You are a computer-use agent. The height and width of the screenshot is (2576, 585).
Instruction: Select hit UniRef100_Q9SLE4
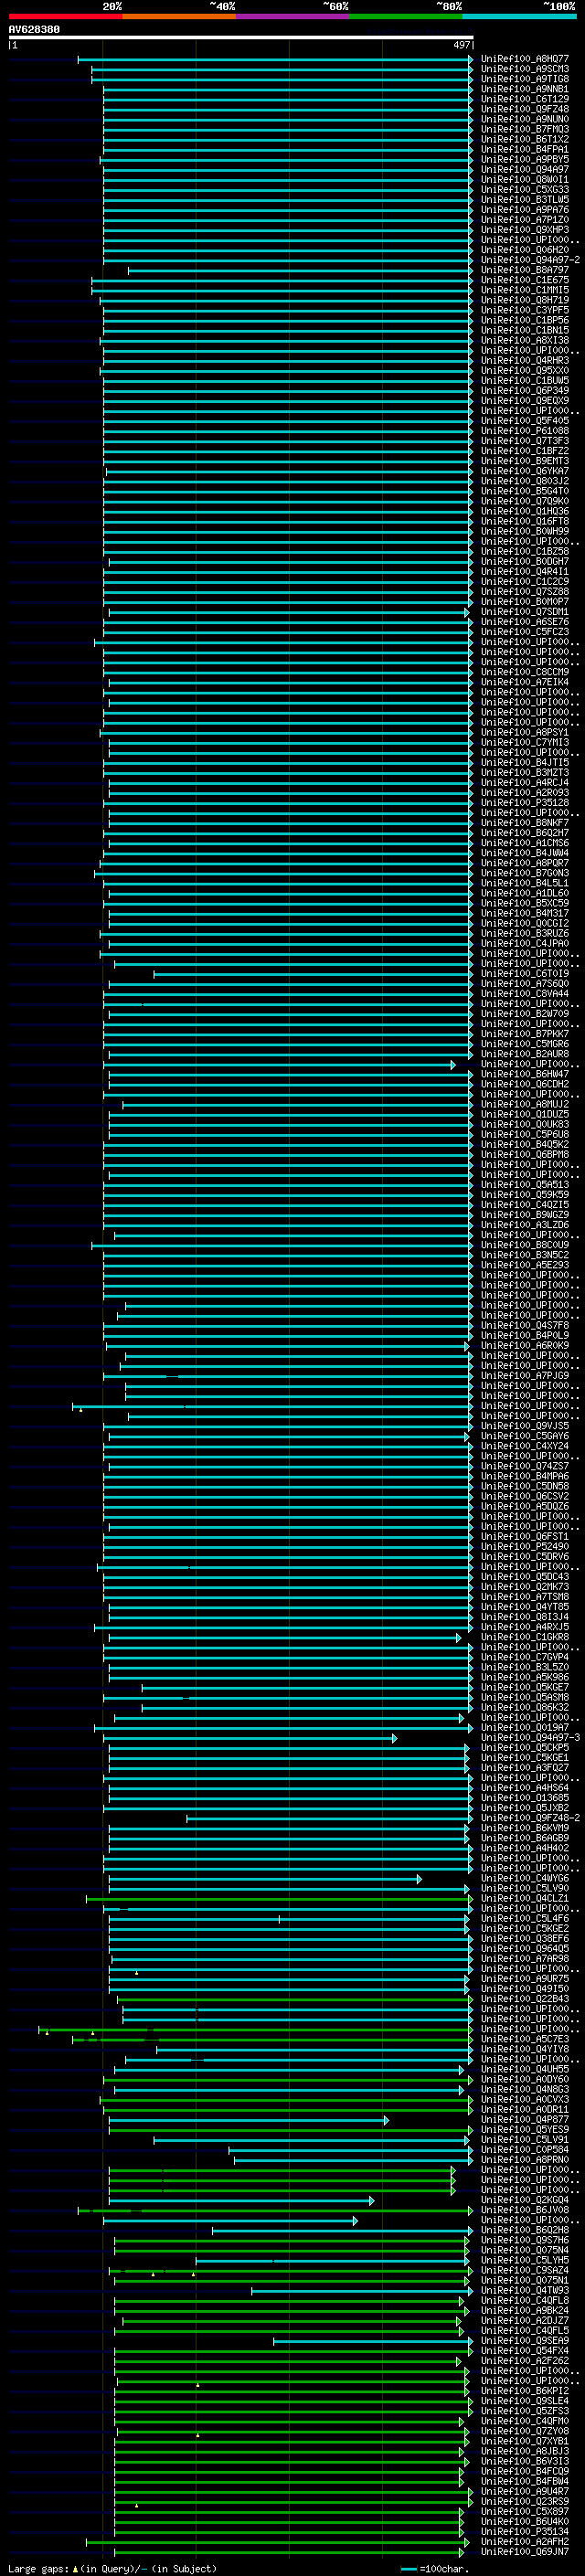[x=525, y=2400]
